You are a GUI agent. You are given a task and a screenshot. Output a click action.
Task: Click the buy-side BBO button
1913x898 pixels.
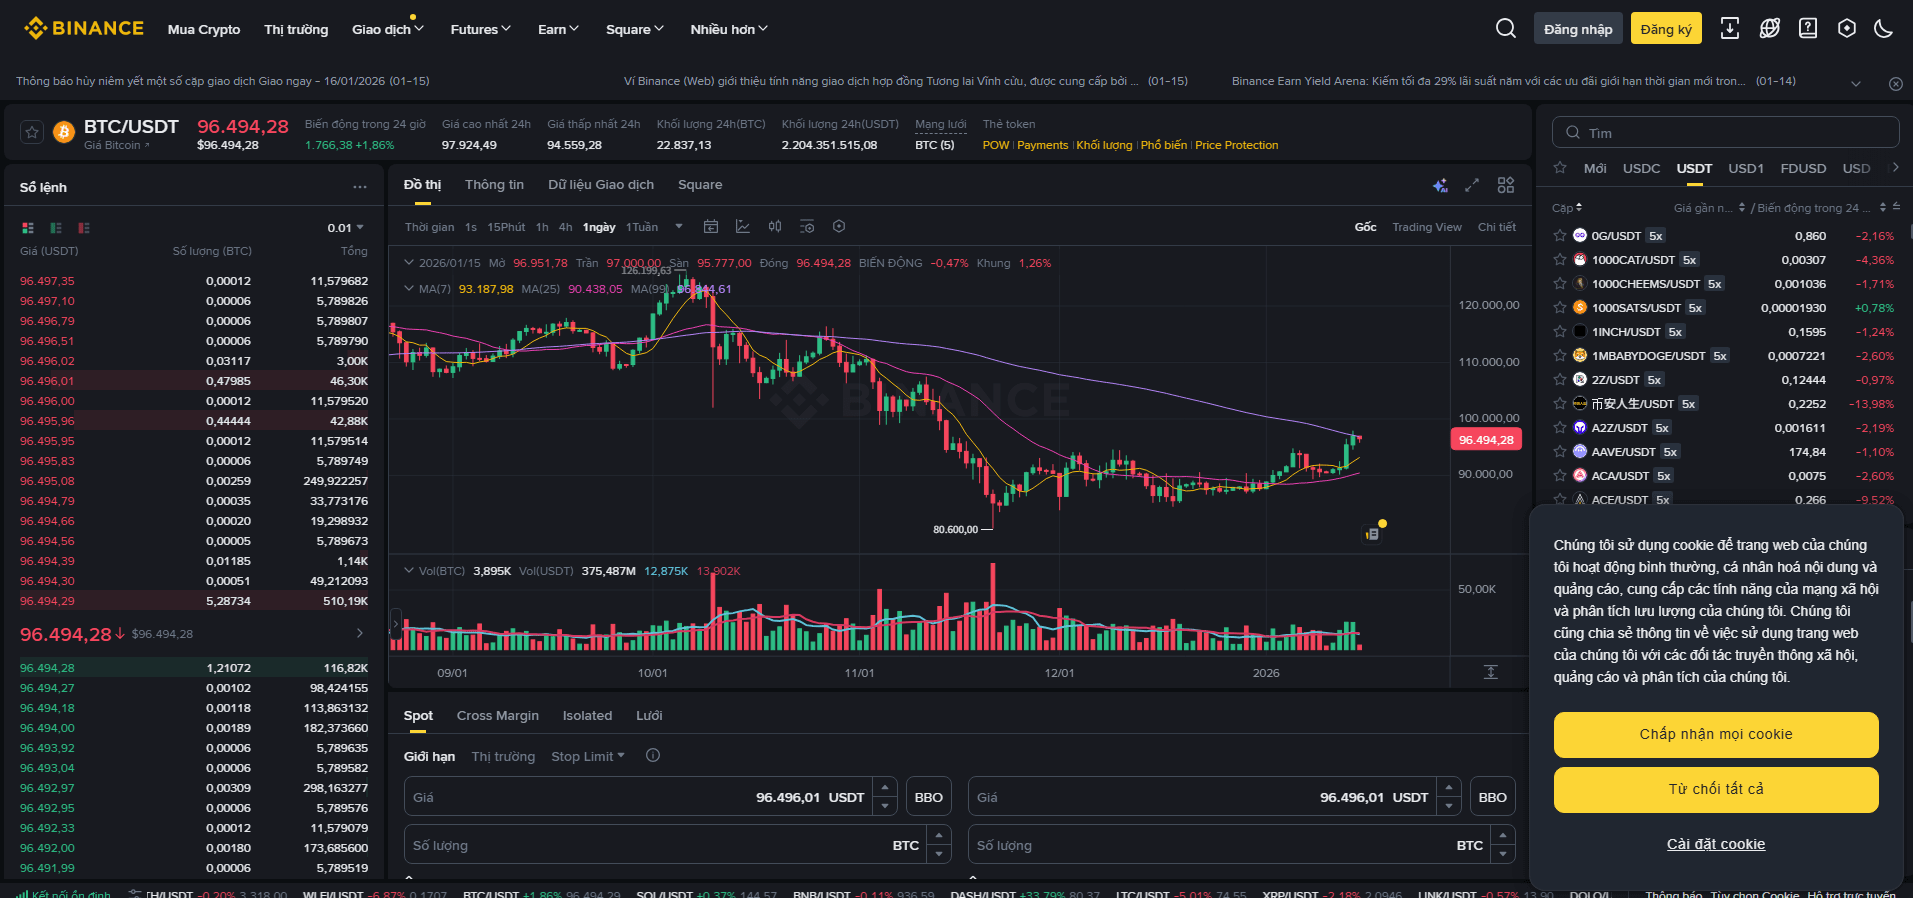(929, 797)
